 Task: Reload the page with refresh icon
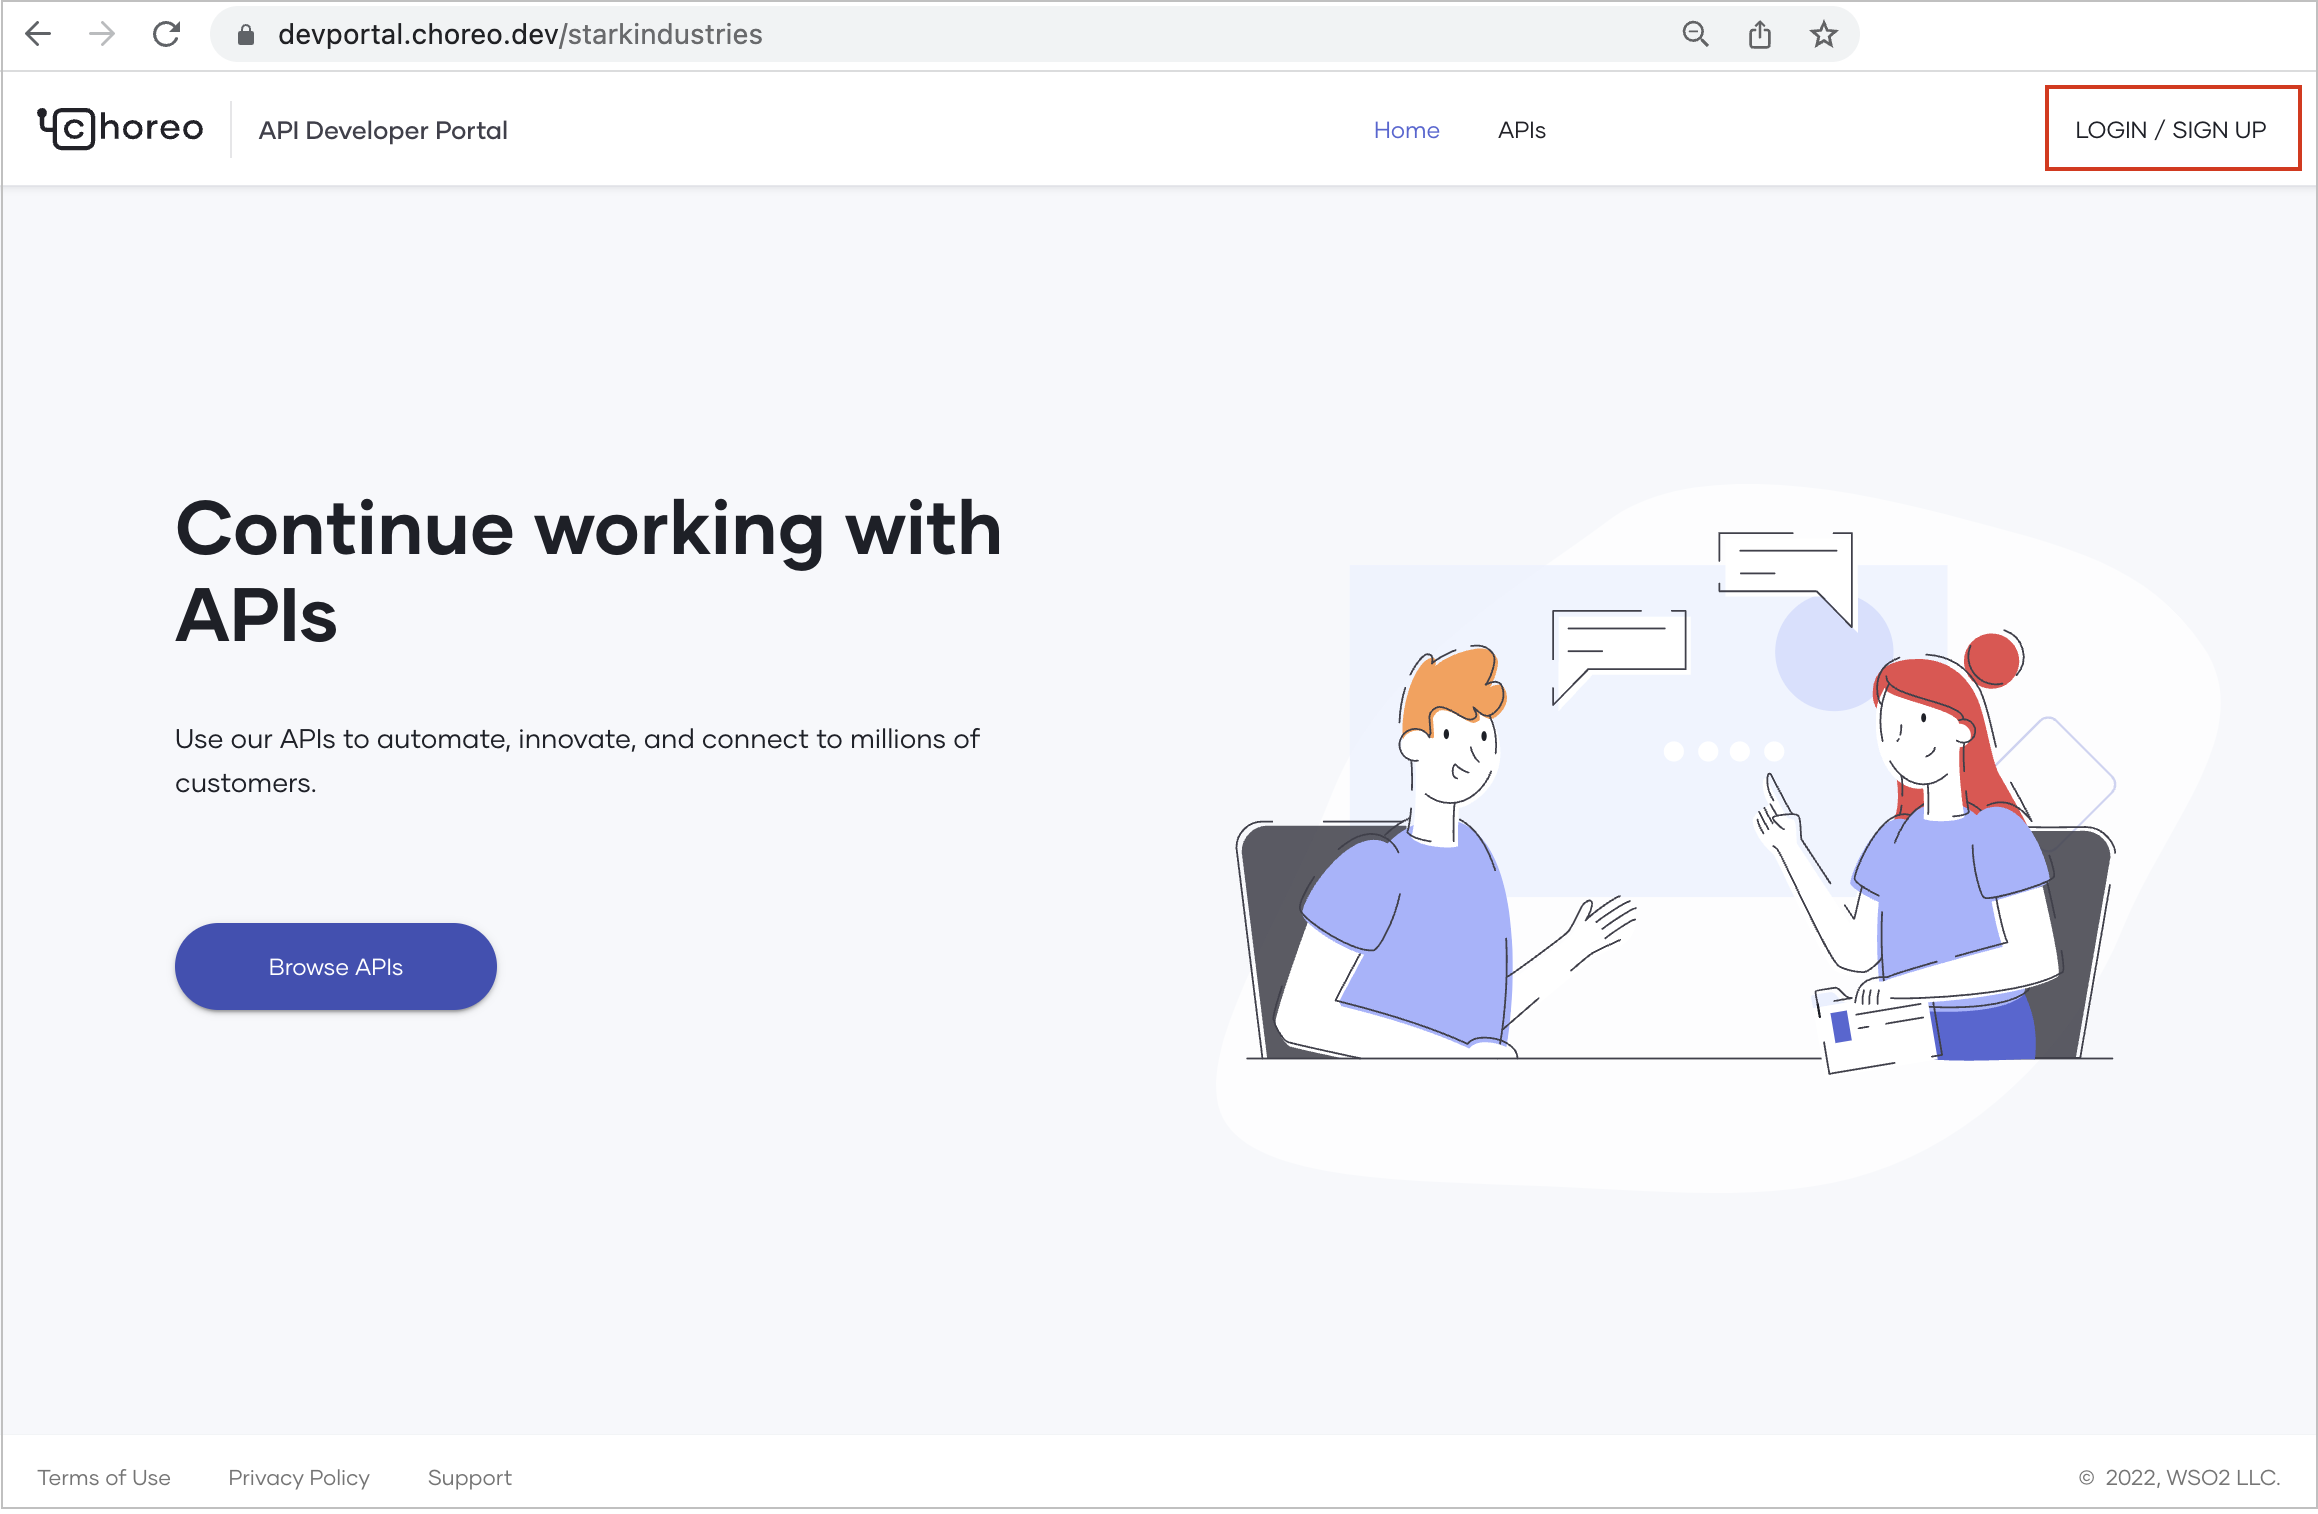pyautogui.click(x=166, y=34)
